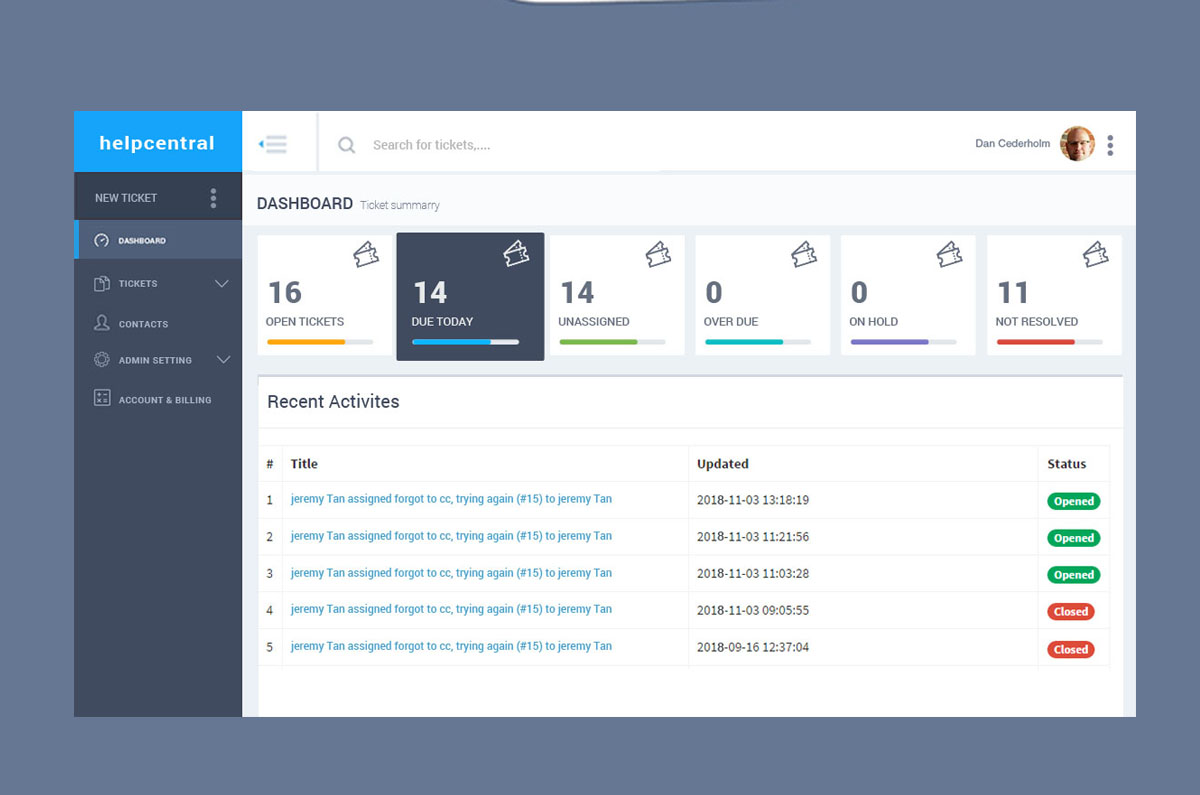Click the Contacts person icon in sidebar

point(102,323)
